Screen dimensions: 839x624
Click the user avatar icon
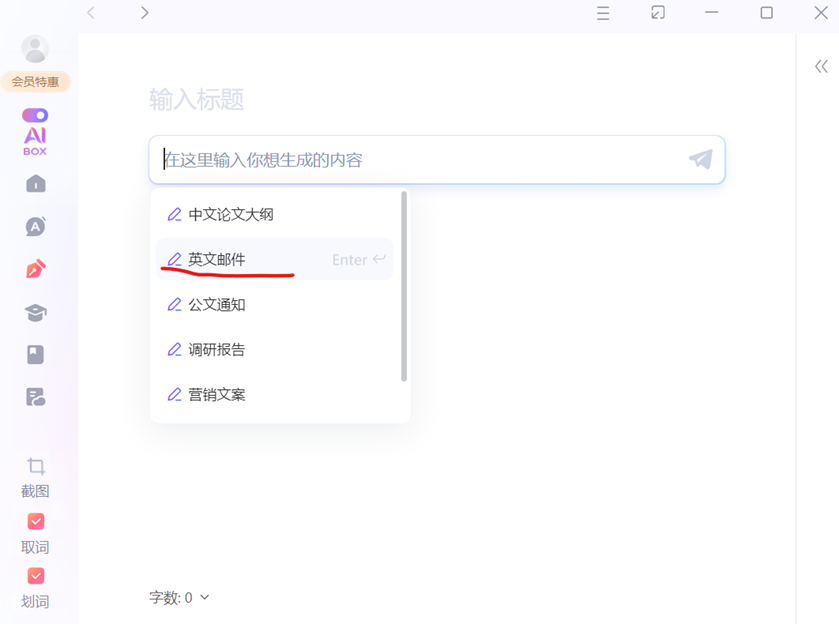tap(35, 49)
